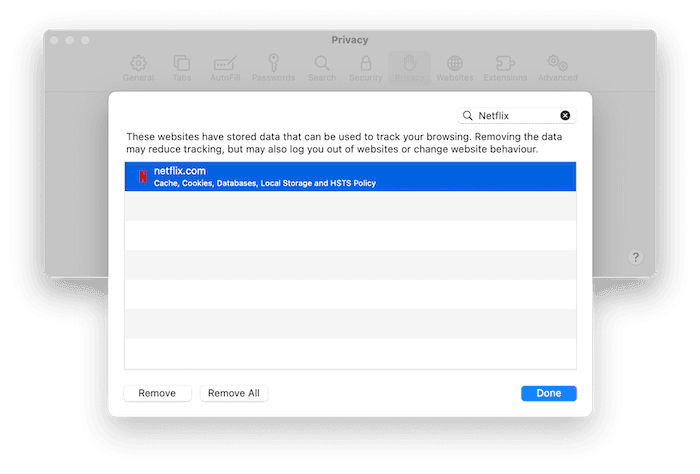700x474 pixels.
Task: Open the AutoFill preferences pane
Action: point(225,68)
